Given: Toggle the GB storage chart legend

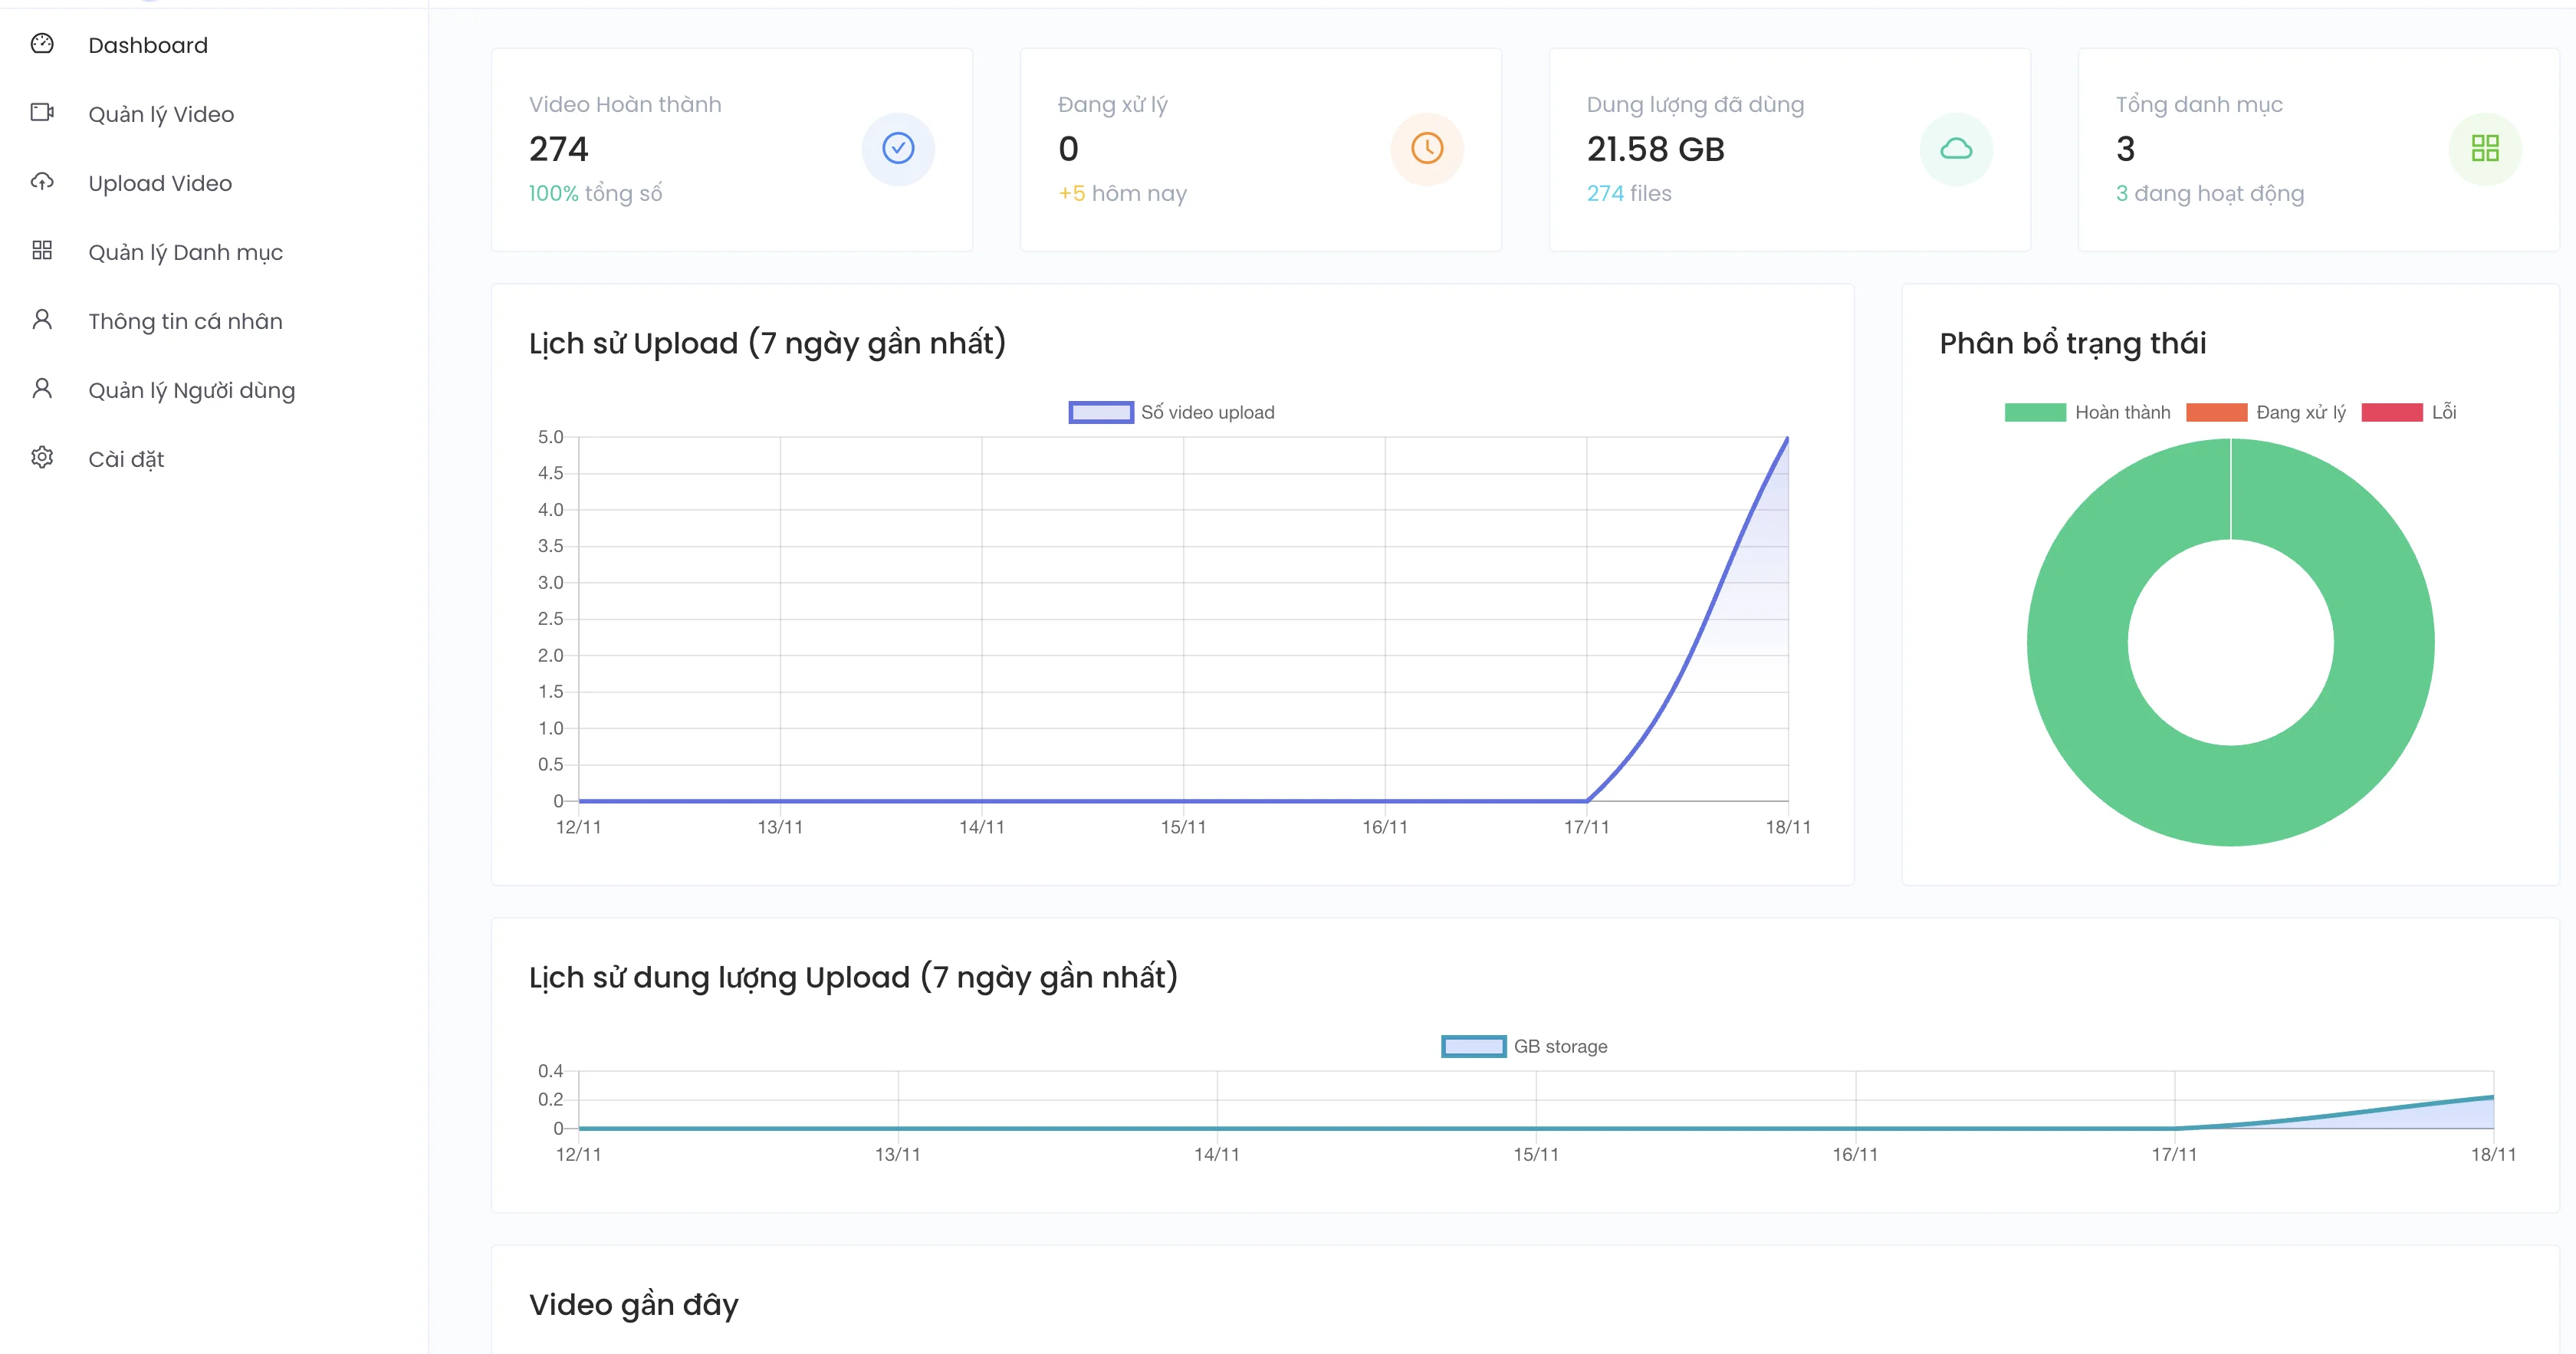Looking at the screenshot, I should click(1524, 1046).
